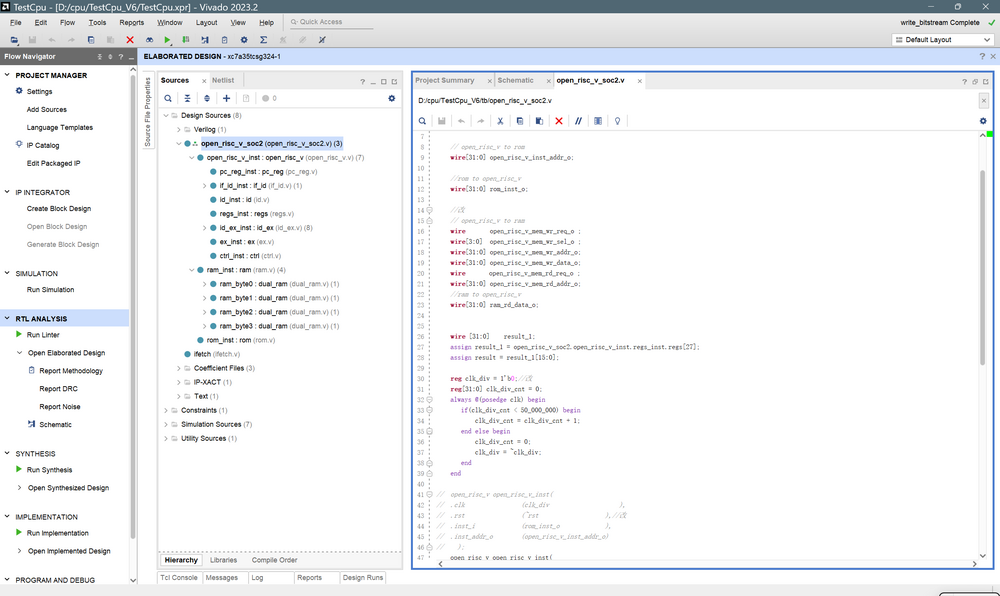The width and height of the screenshot is (1000, 596).
Task: Click the Sigma icon in main toolbar
Action: [x=263, y=40]
